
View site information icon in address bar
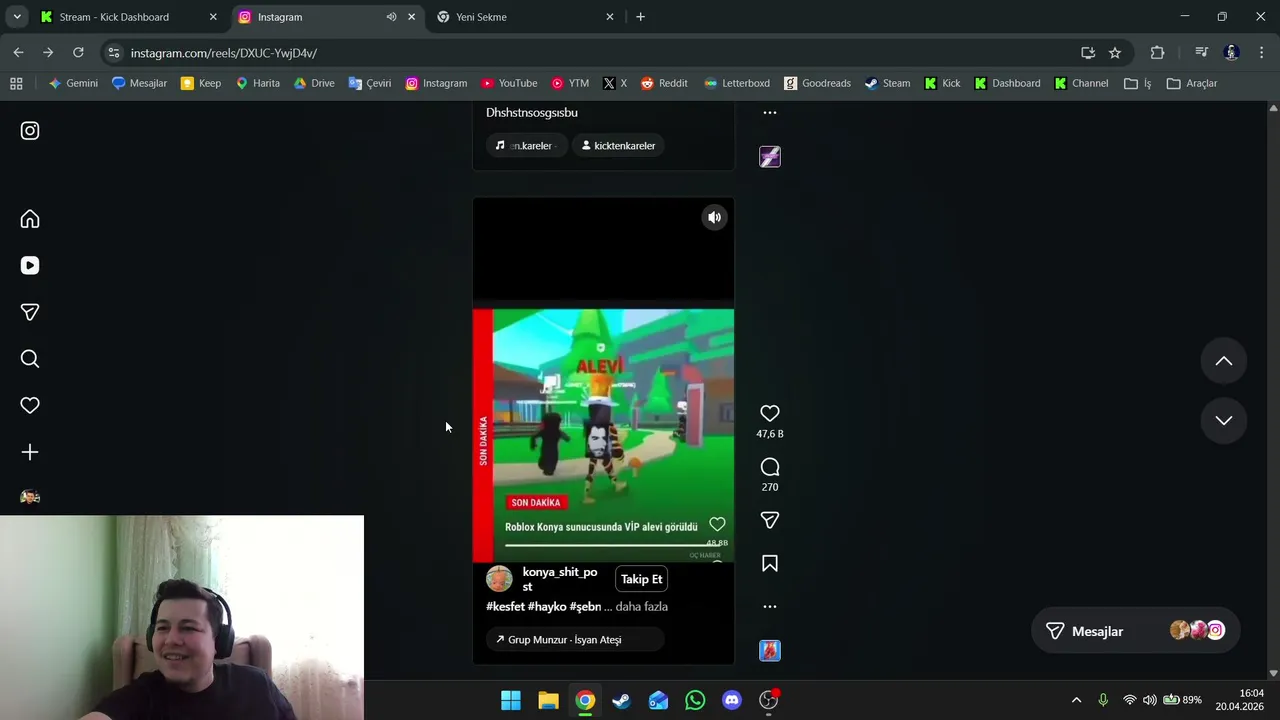point(114,53)
